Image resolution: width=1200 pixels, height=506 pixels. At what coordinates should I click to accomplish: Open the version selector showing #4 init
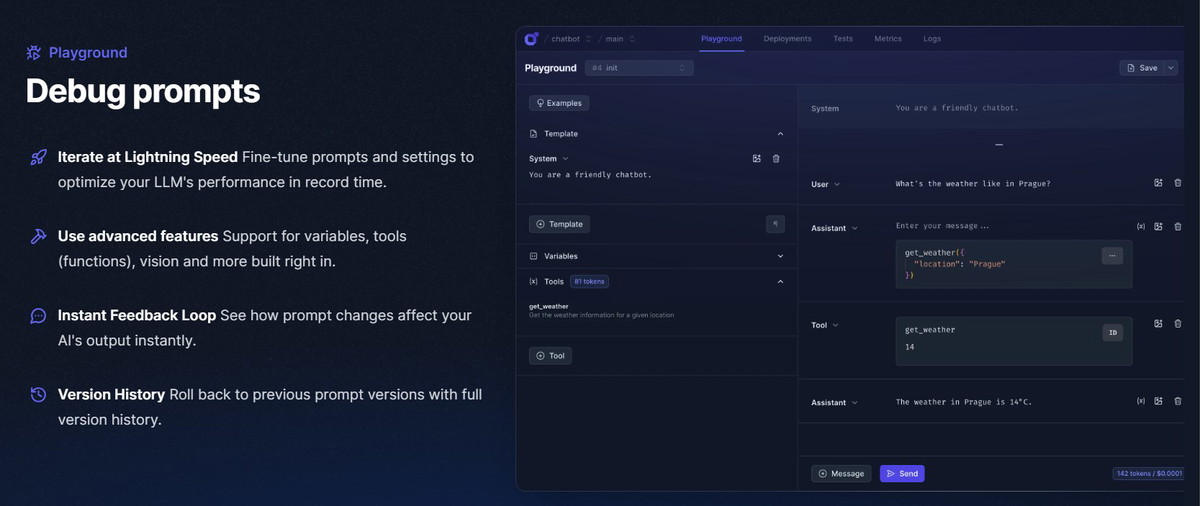pyautogui.click(x=639, y=68)
